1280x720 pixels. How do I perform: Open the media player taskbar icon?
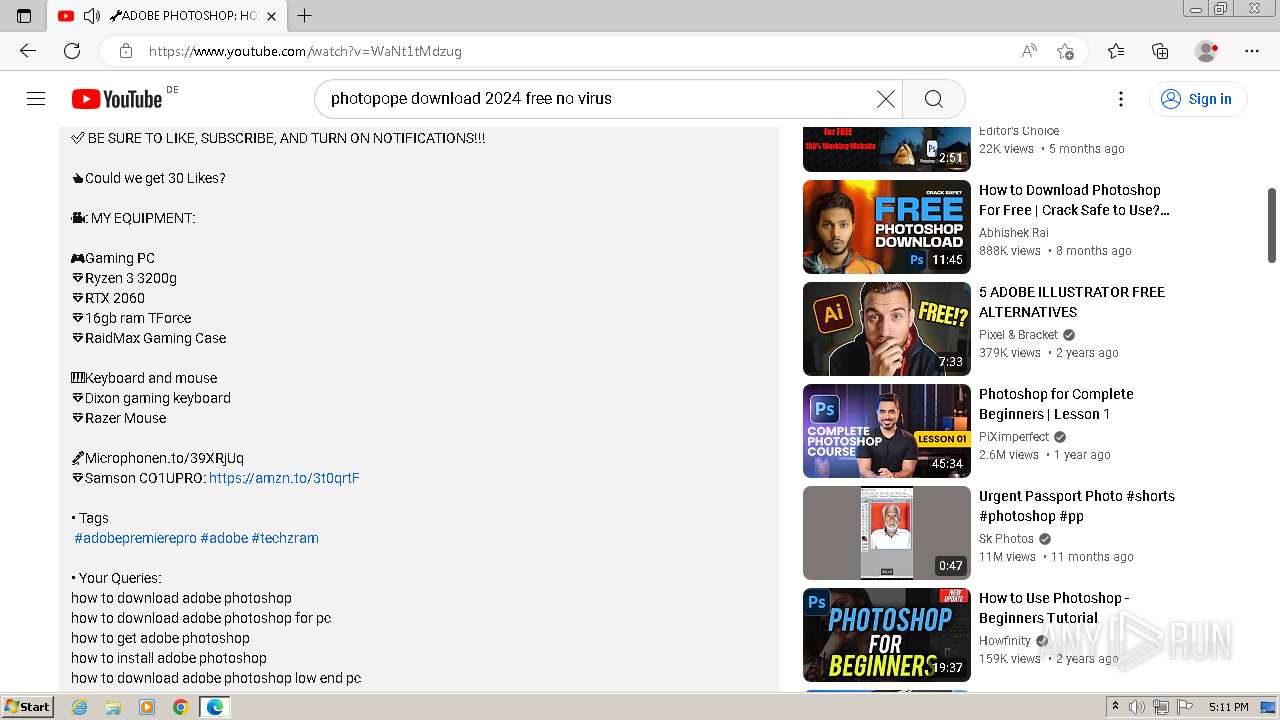pos(147,707)
